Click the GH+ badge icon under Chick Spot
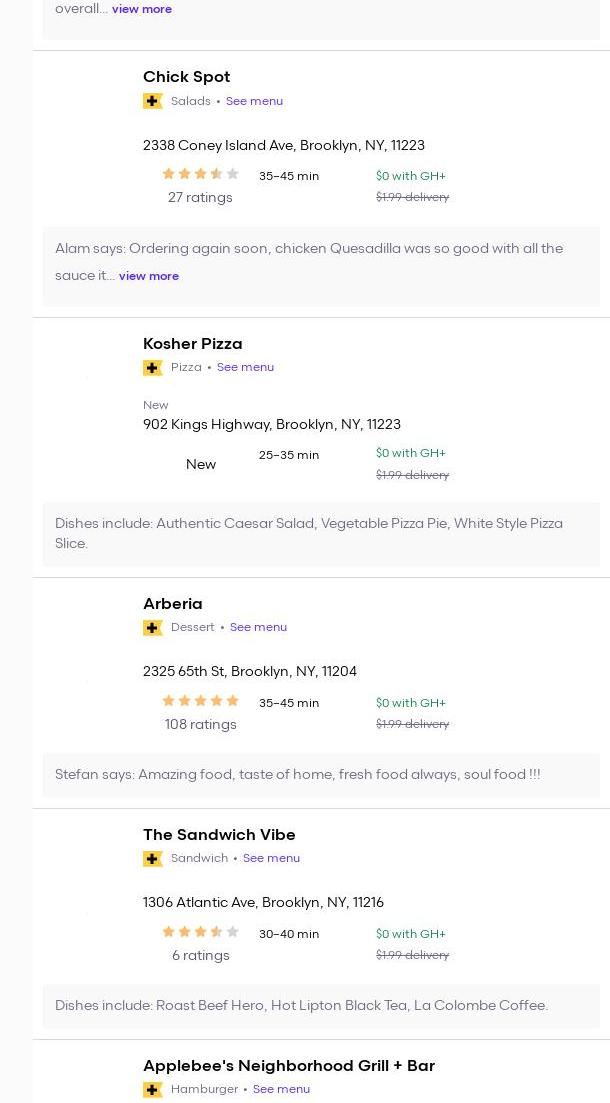 point(153,101)
